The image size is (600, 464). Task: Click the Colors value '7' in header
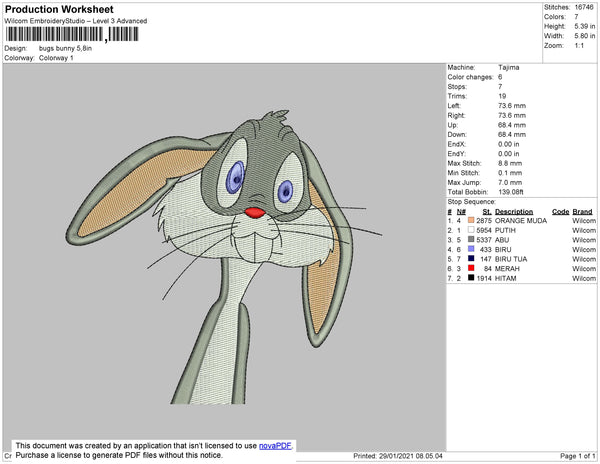576,17
